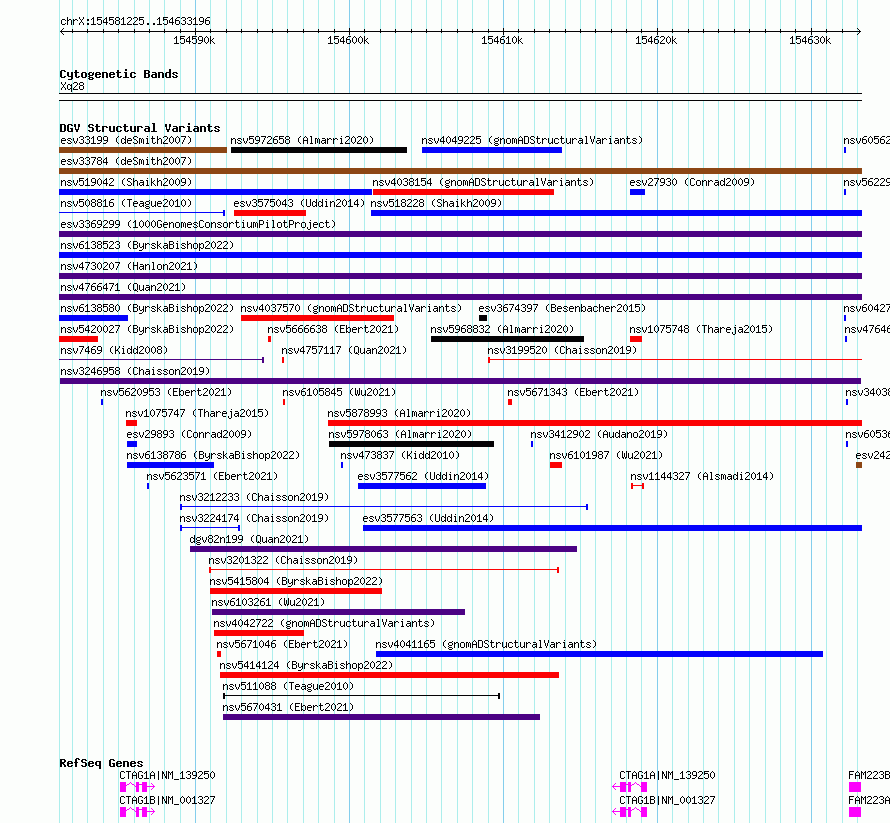Open nsv4730207 (Hanlon2021) label
This screenshot has width=890, height=823.
[129, 266]
